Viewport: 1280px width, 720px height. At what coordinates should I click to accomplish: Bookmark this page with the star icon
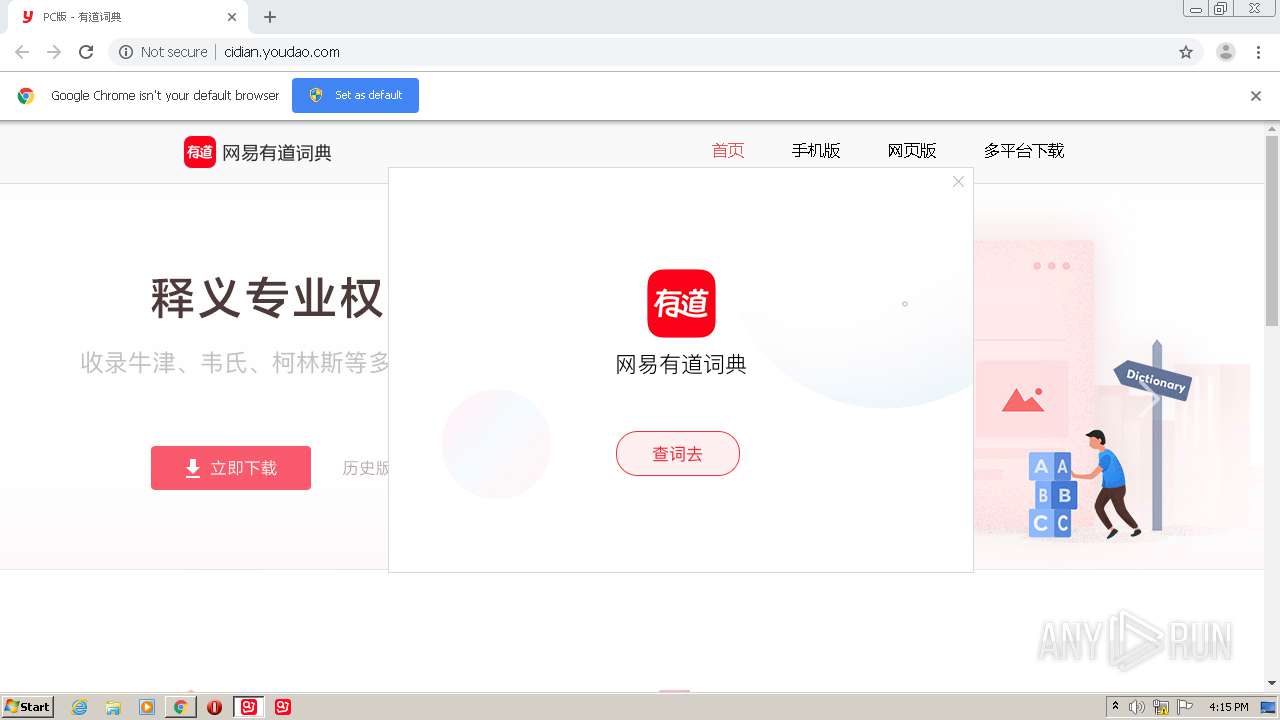tap(1186, 52)
